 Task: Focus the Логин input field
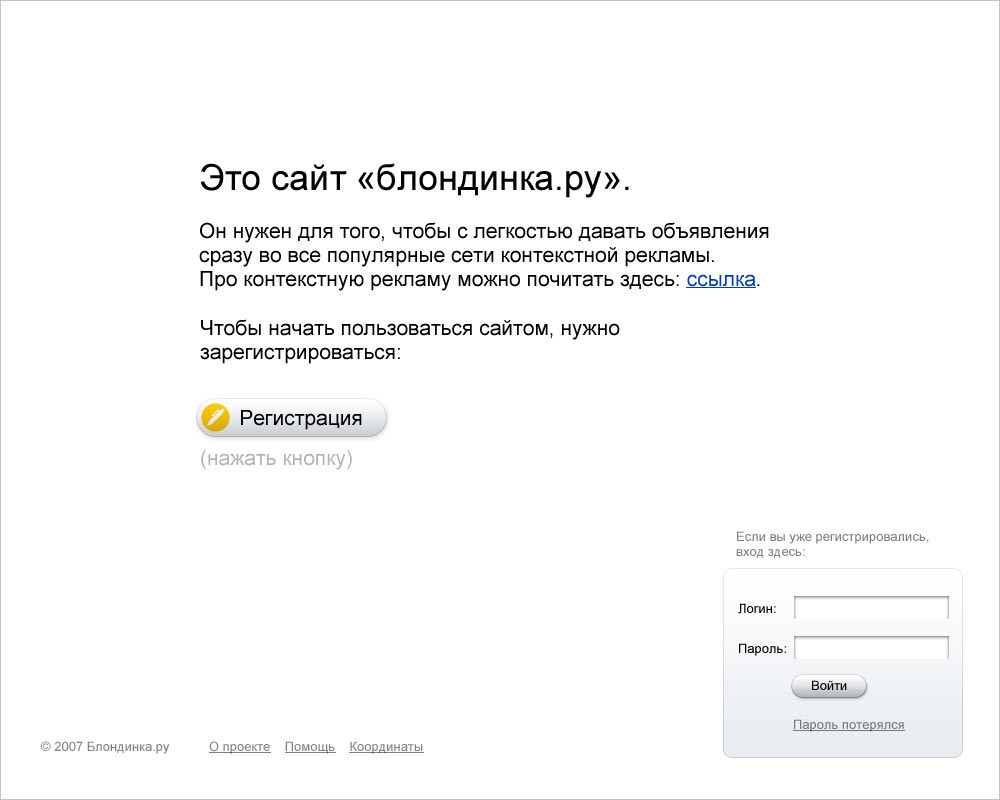[871, 608]
